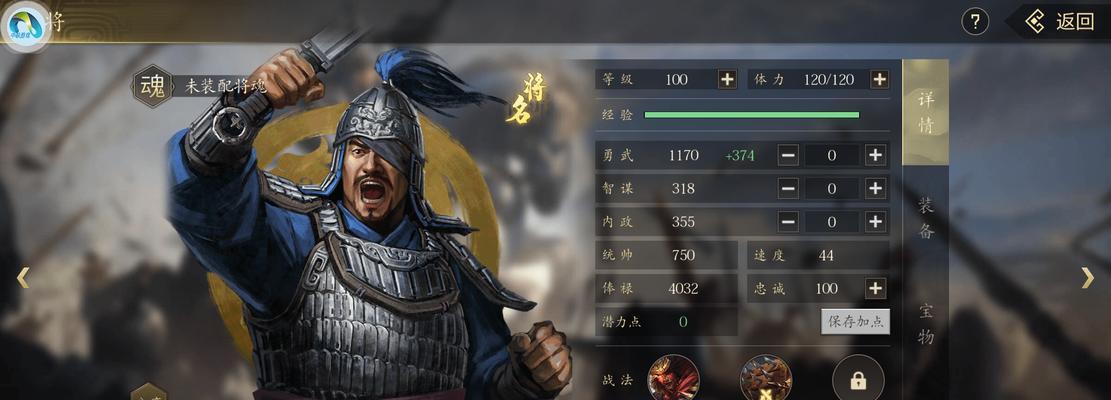
Task: Click the 返回 back button
Action: pos(1059,21)
